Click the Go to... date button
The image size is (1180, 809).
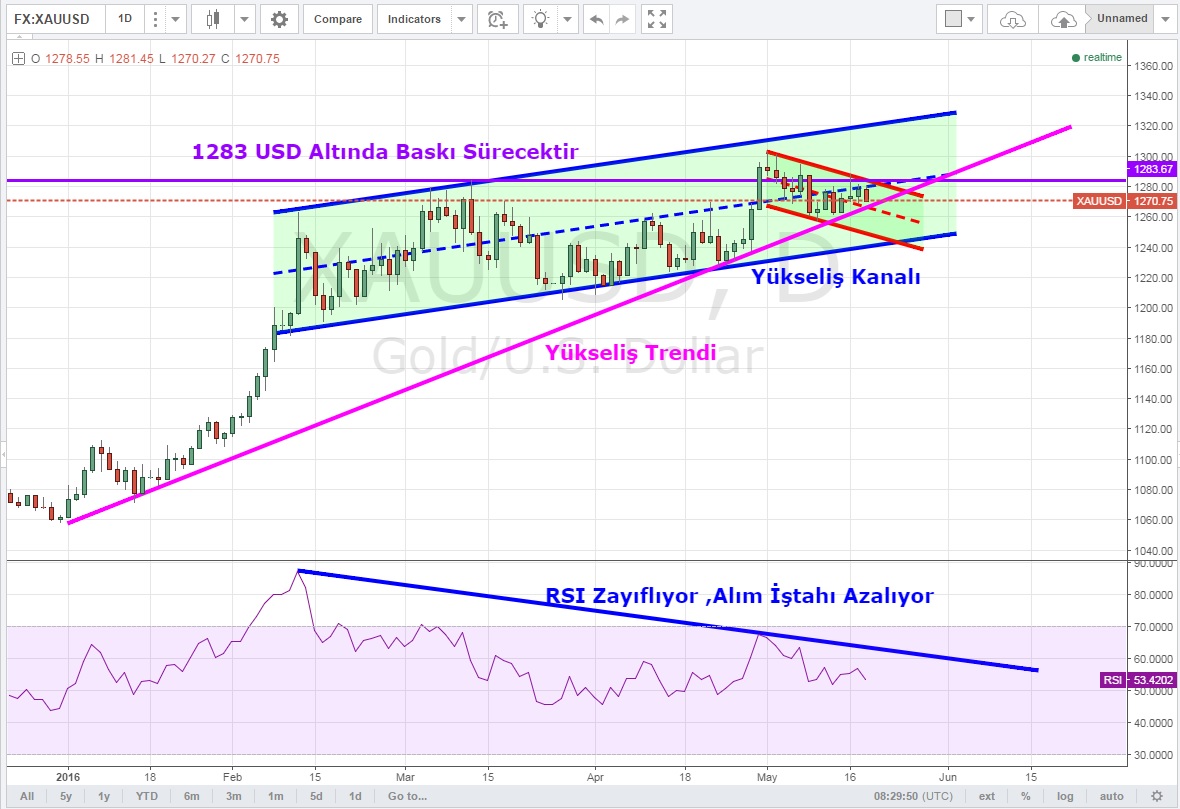pyautogui.click(x=407, y=797)
